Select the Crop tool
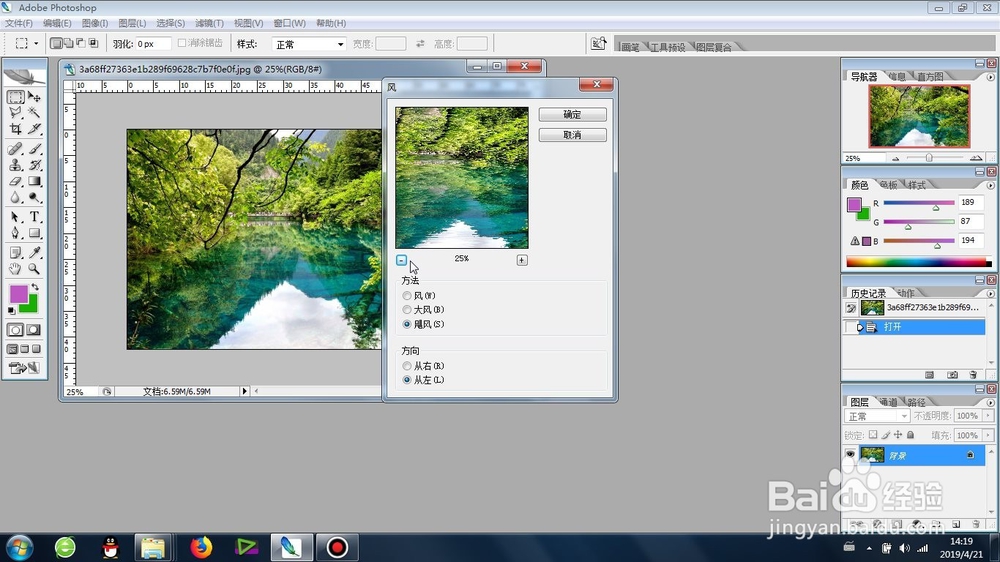This screenshot has height=562, width=1000. tap(15, 129)
